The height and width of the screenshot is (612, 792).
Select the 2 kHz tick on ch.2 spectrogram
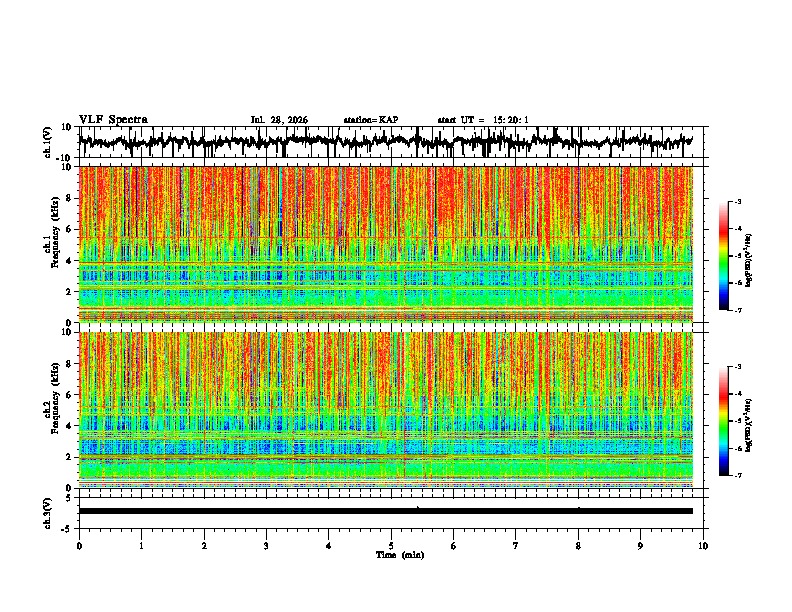point(69,457)
